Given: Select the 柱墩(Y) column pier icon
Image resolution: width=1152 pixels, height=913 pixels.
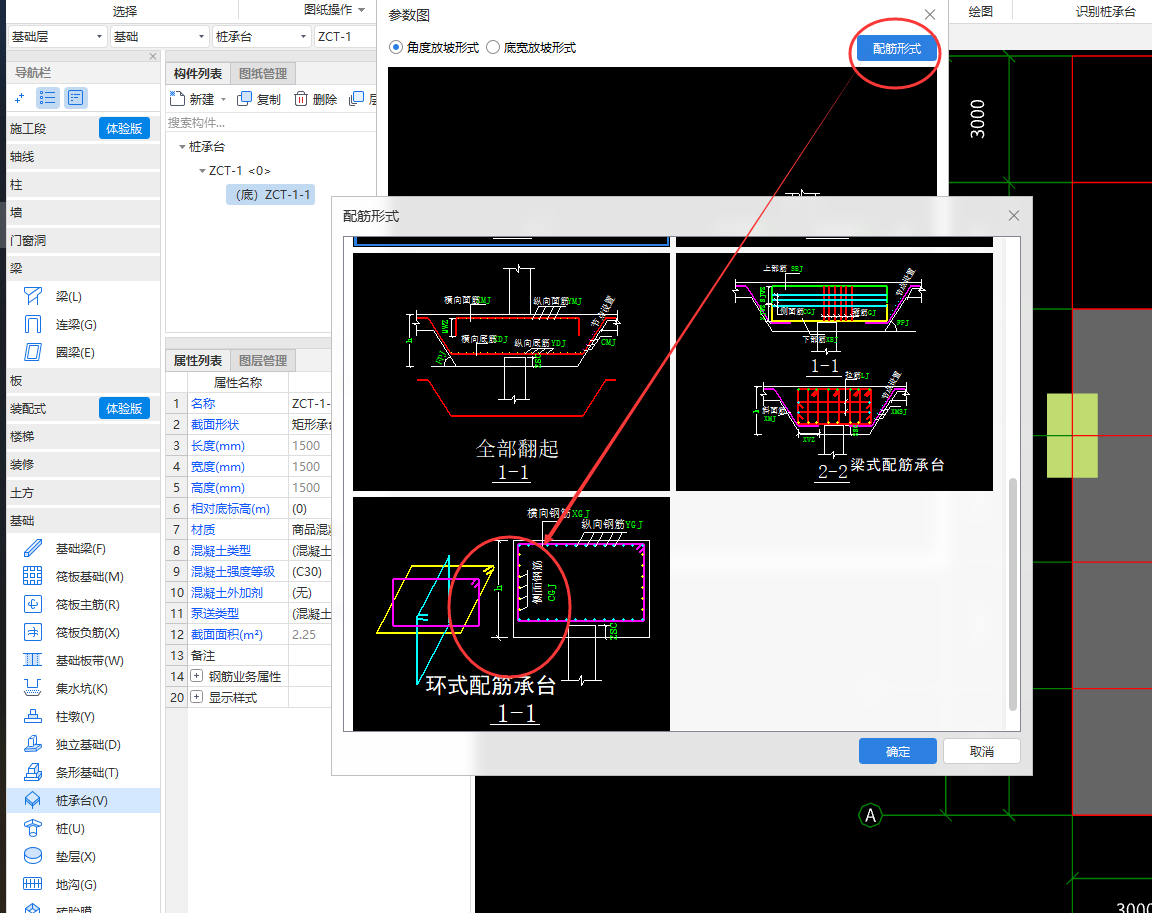Looking at the screenshot, I should click(32, 716).
